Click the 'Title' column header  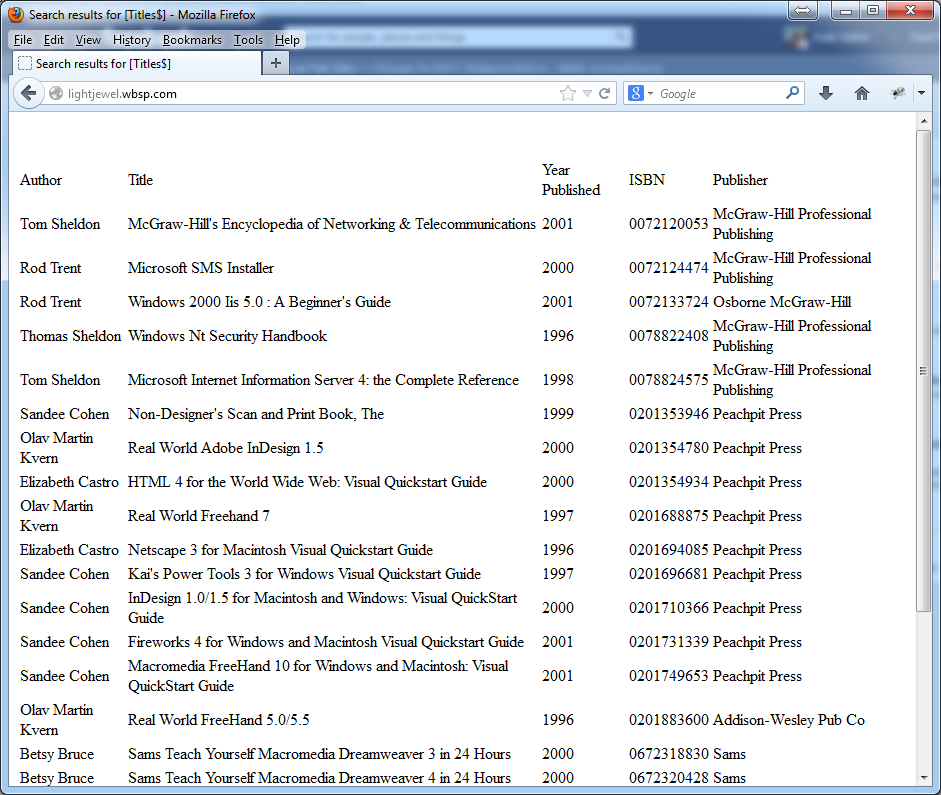[x=140, y=180]
